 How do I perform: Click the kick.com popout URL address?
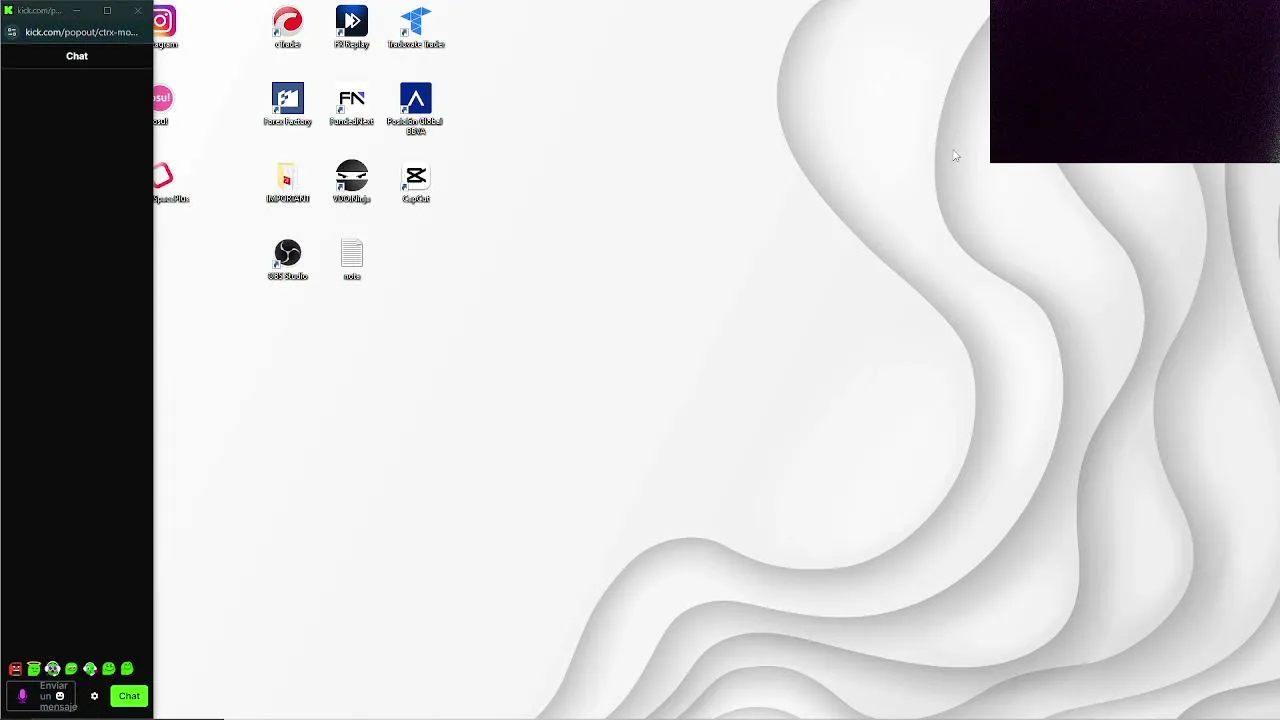coord(81,32)
